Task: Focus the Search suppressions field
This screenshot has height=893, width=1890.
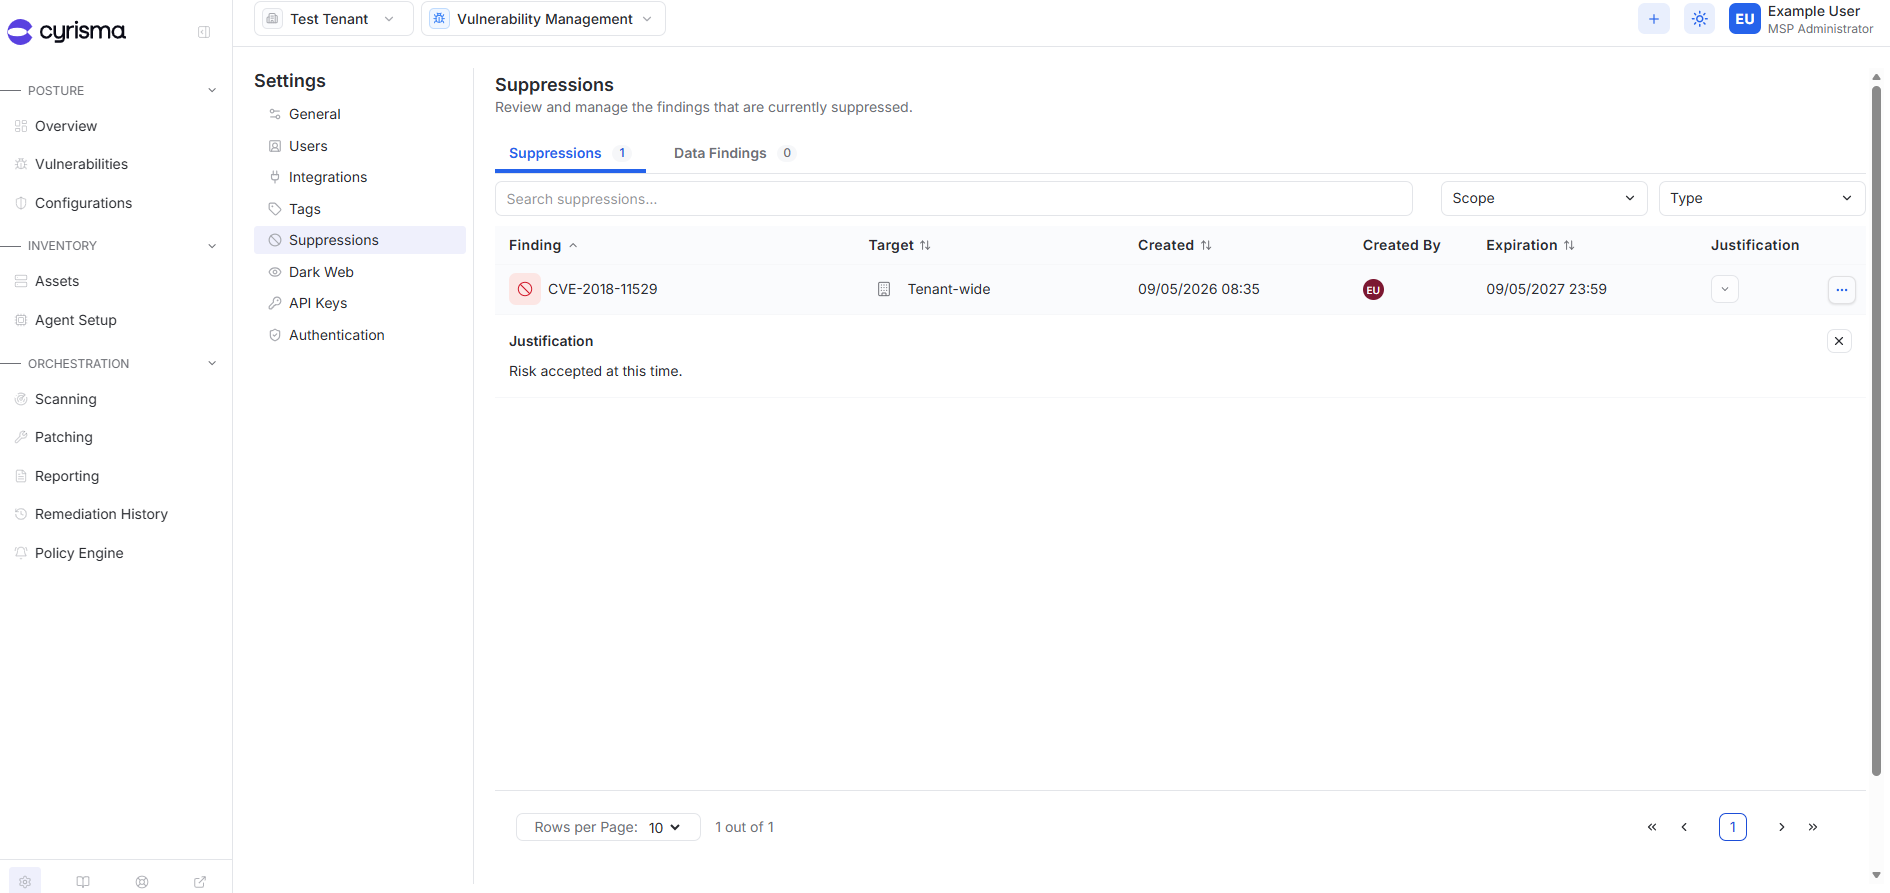Action: (x=954, y=199)
